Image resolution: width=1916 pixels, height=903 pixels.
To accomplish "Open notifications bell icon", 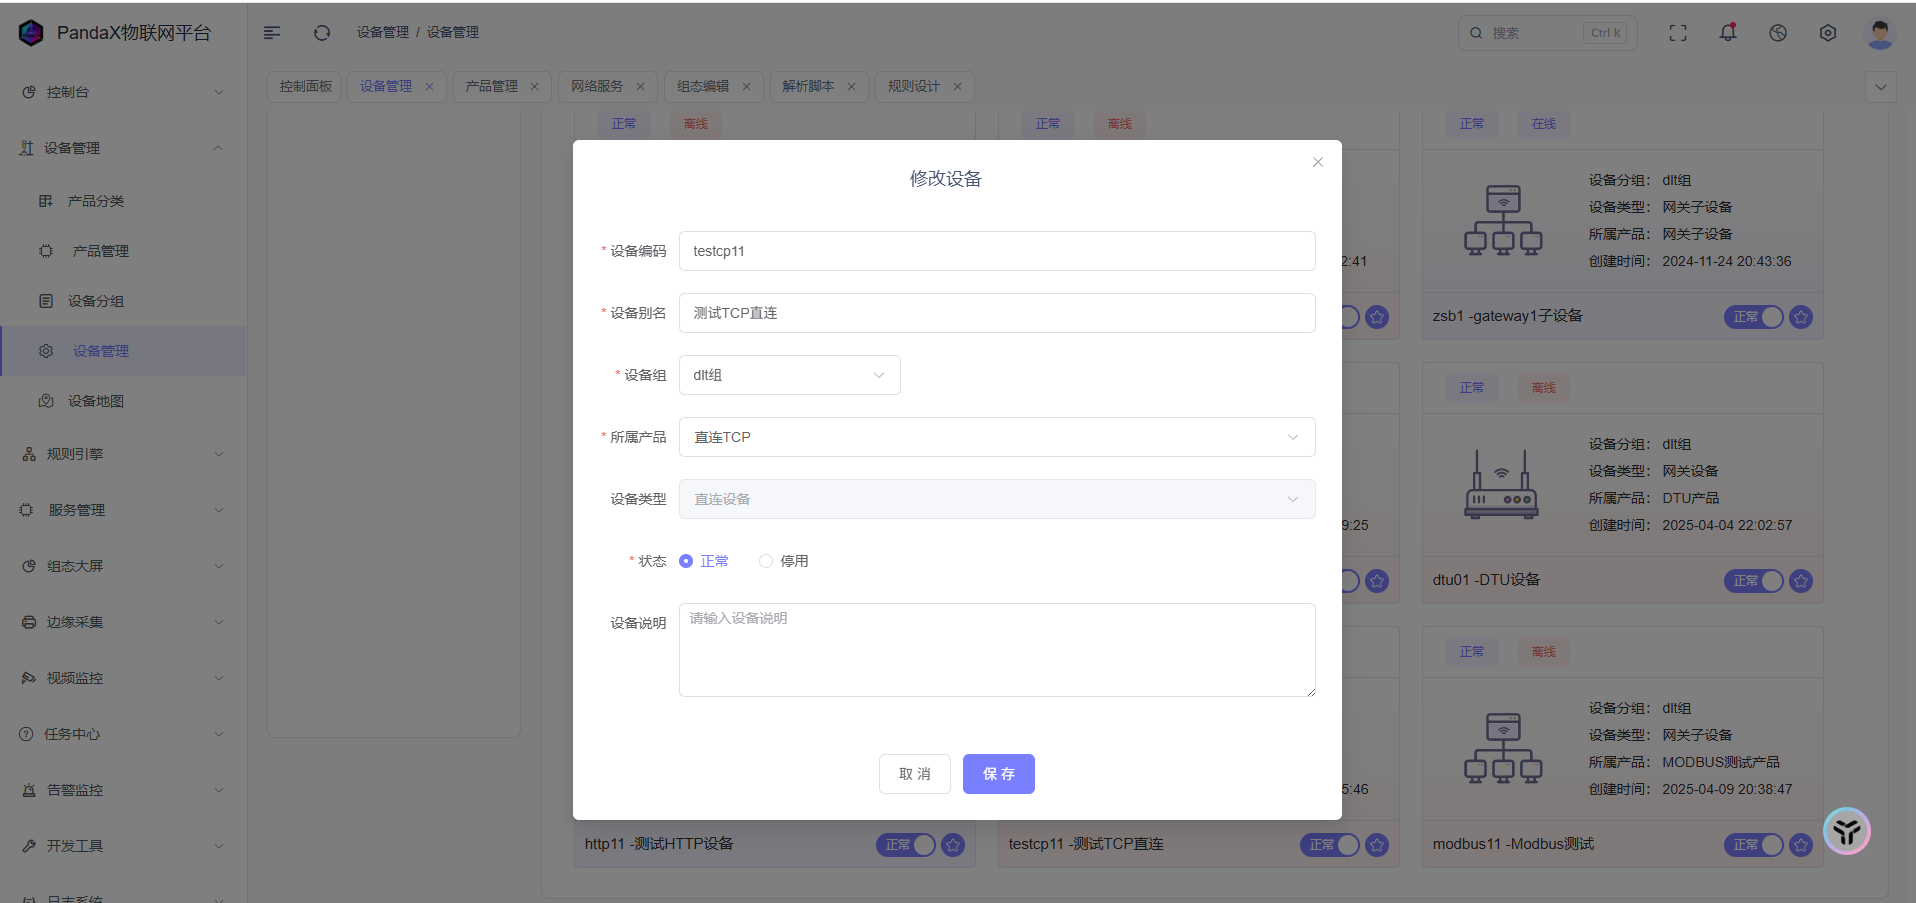I will [1727, 33].
